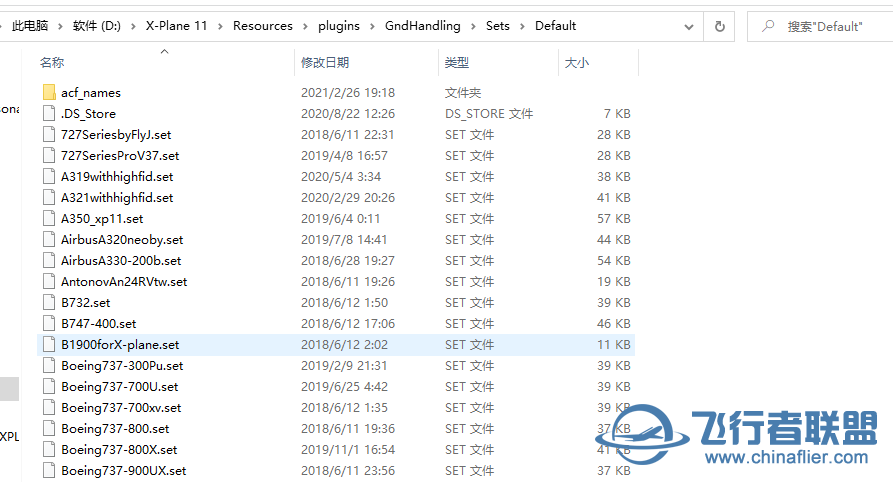Click the 2019/7/8 14:41 date cell

coord(344,240)
